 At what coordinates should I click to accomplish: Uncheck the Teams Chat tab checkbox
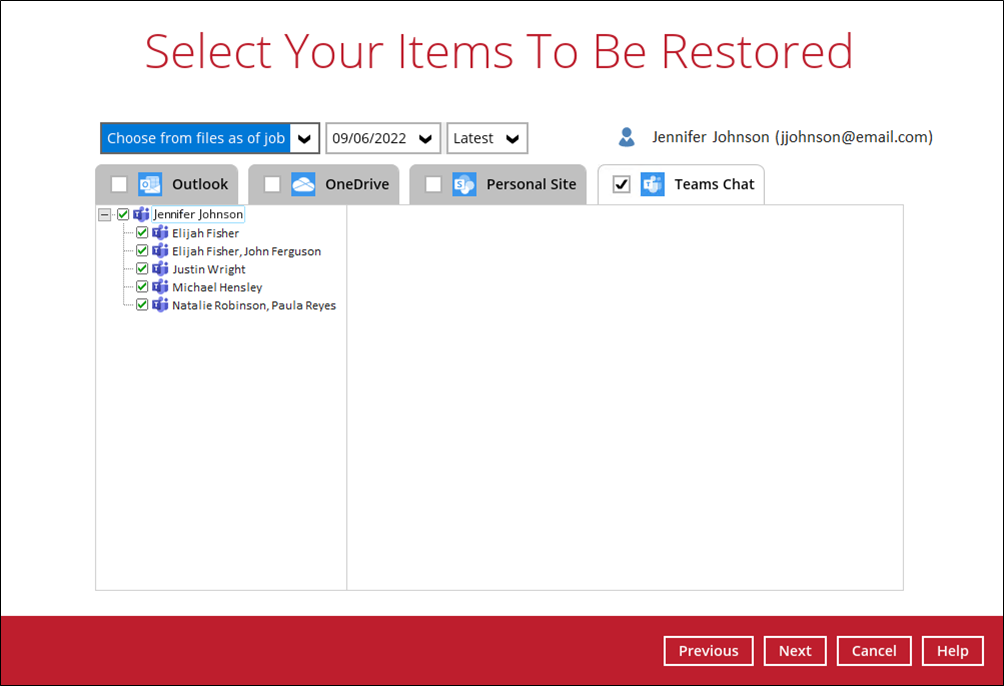click(621, 184)
